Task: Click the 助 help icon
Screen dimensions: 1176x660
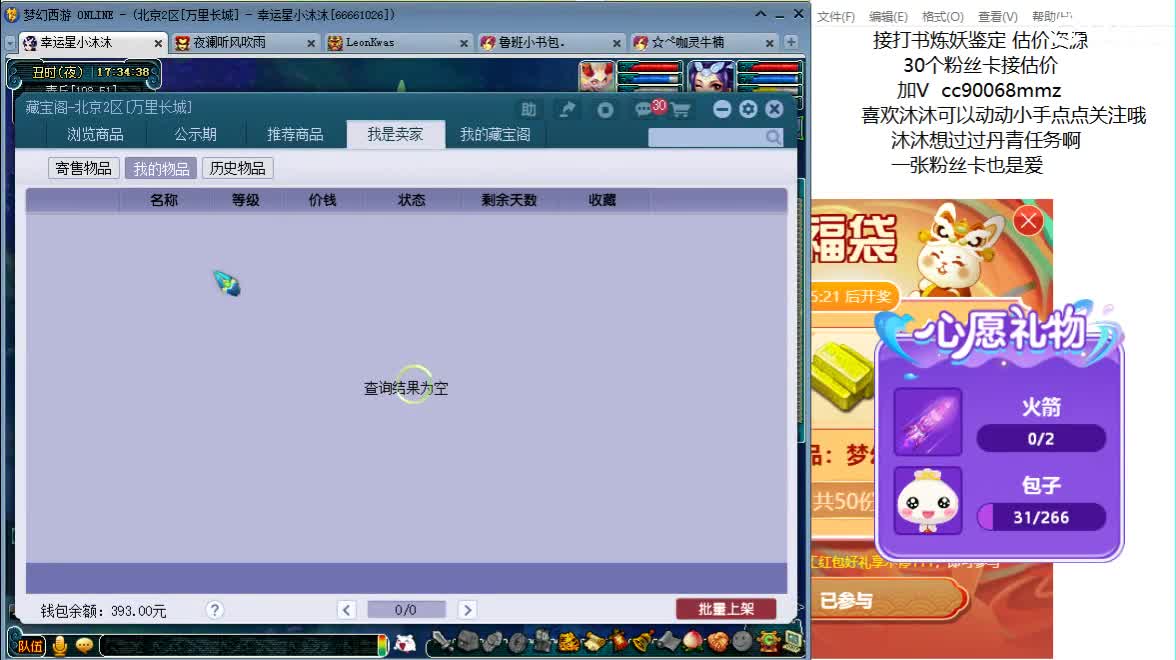Action: pyautogui.click(x=530, y=110)
